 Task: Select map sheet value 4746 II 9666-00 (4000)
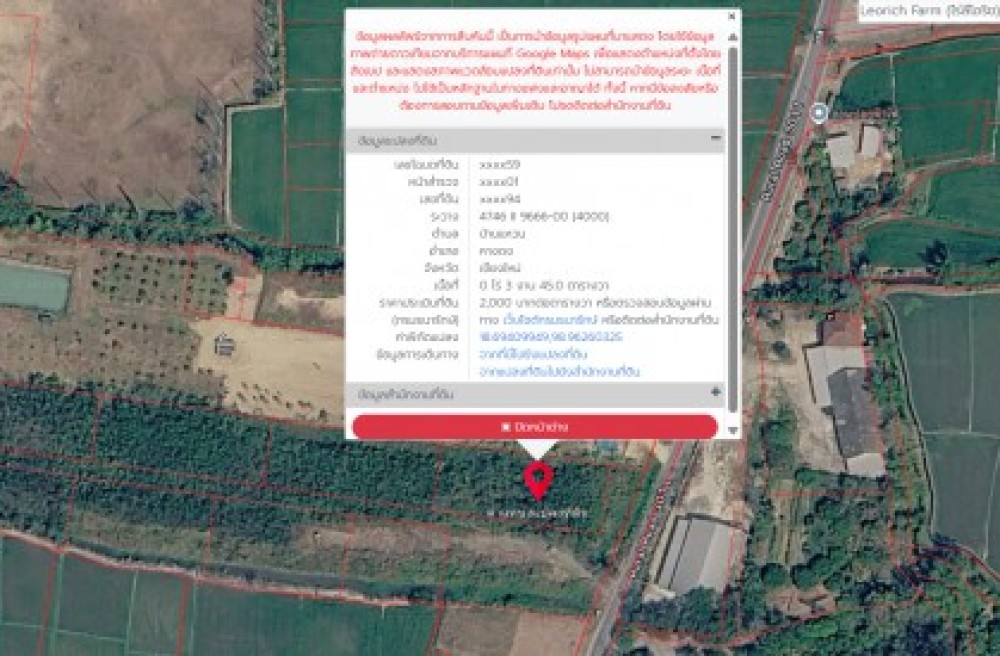(x=544, y=216)
